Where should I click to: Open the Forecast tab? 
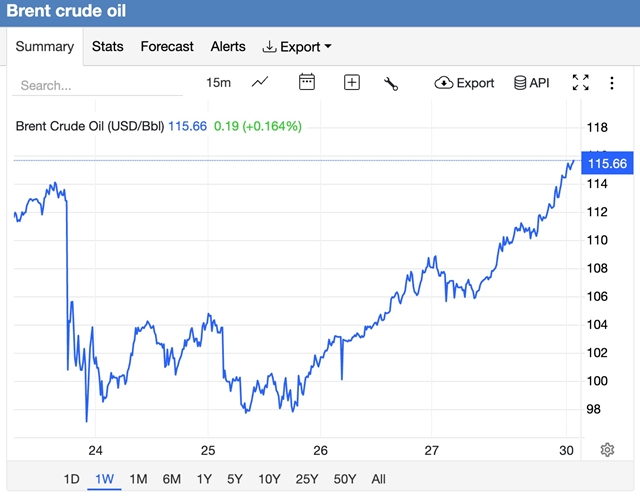[x=166, y=47]
